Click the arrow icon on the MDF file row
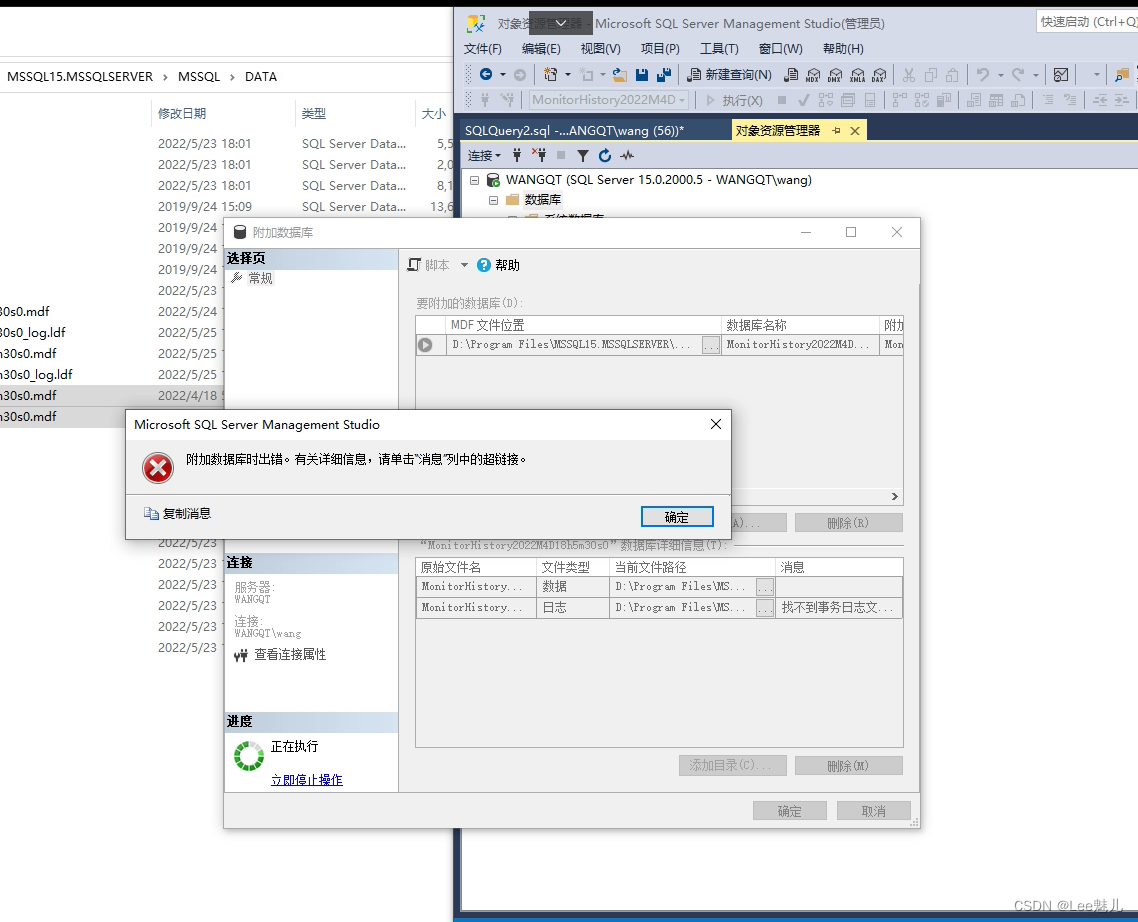Screen dimensions: 1138x922 coord(425,345)
